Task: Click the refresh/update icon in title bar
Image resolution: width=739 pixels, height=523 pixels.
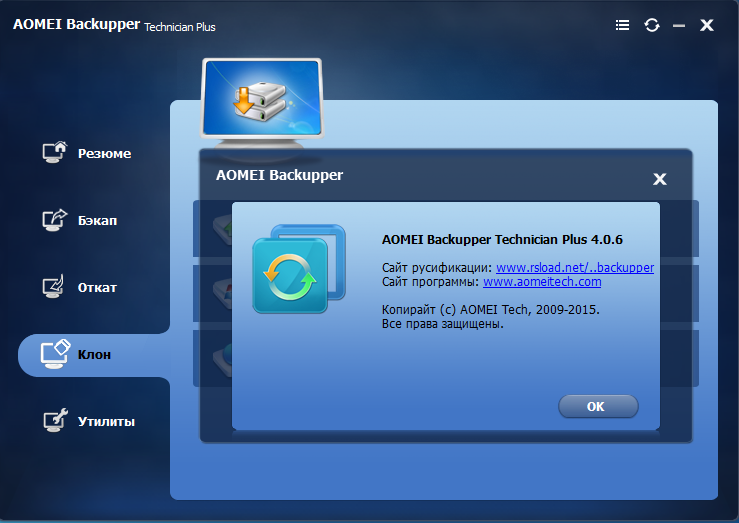Action: 652,25
